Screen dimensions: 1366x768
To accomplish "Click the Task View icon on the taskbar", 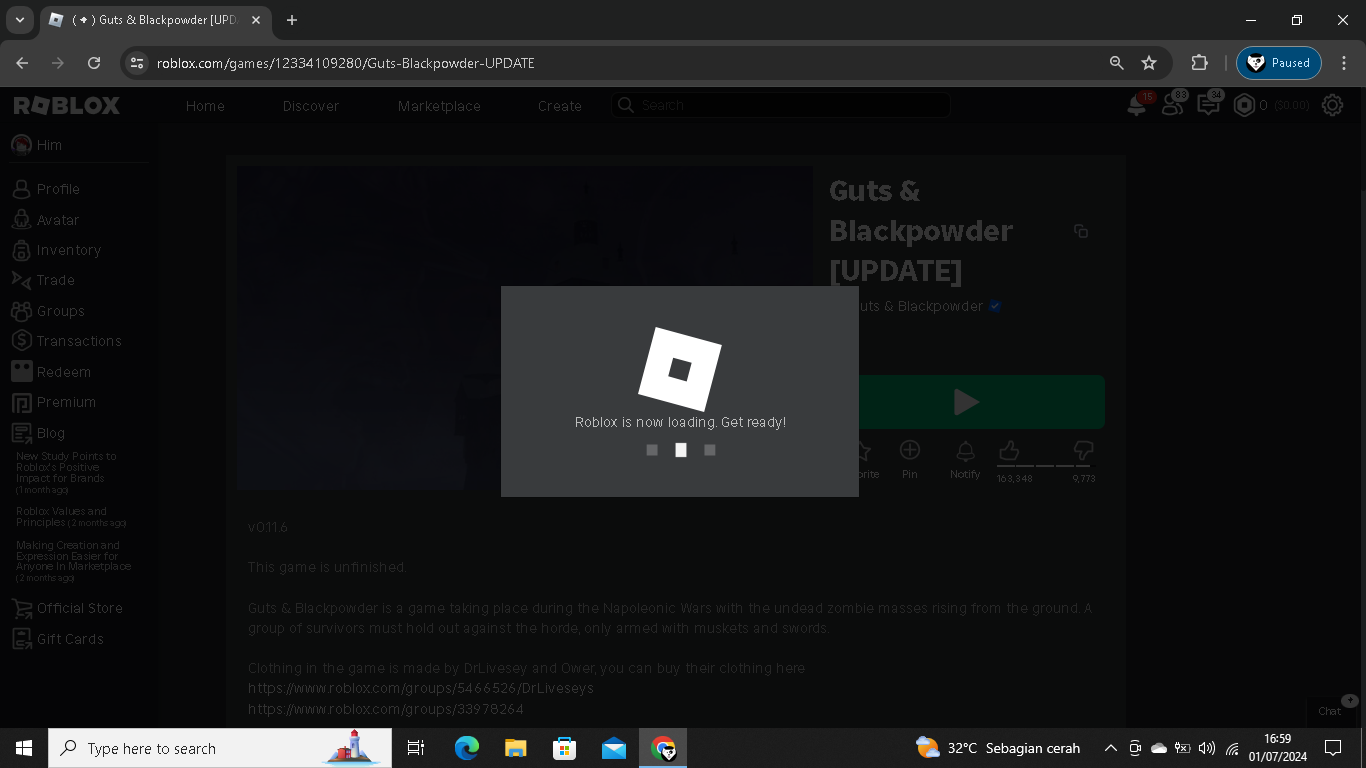I will pyautogui.click(x=416, y=748).
